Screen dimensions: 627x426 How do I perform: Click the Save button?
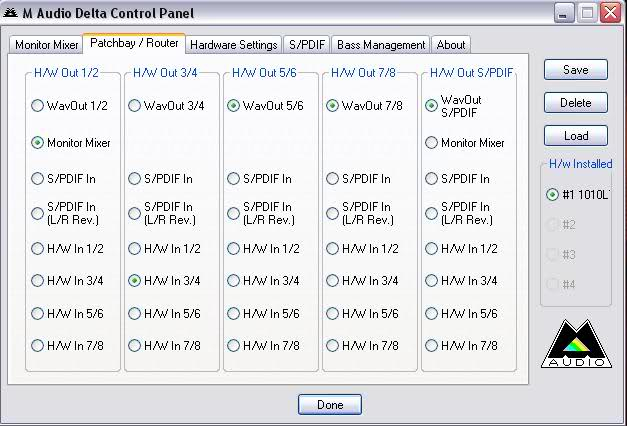tap(575, 70)
